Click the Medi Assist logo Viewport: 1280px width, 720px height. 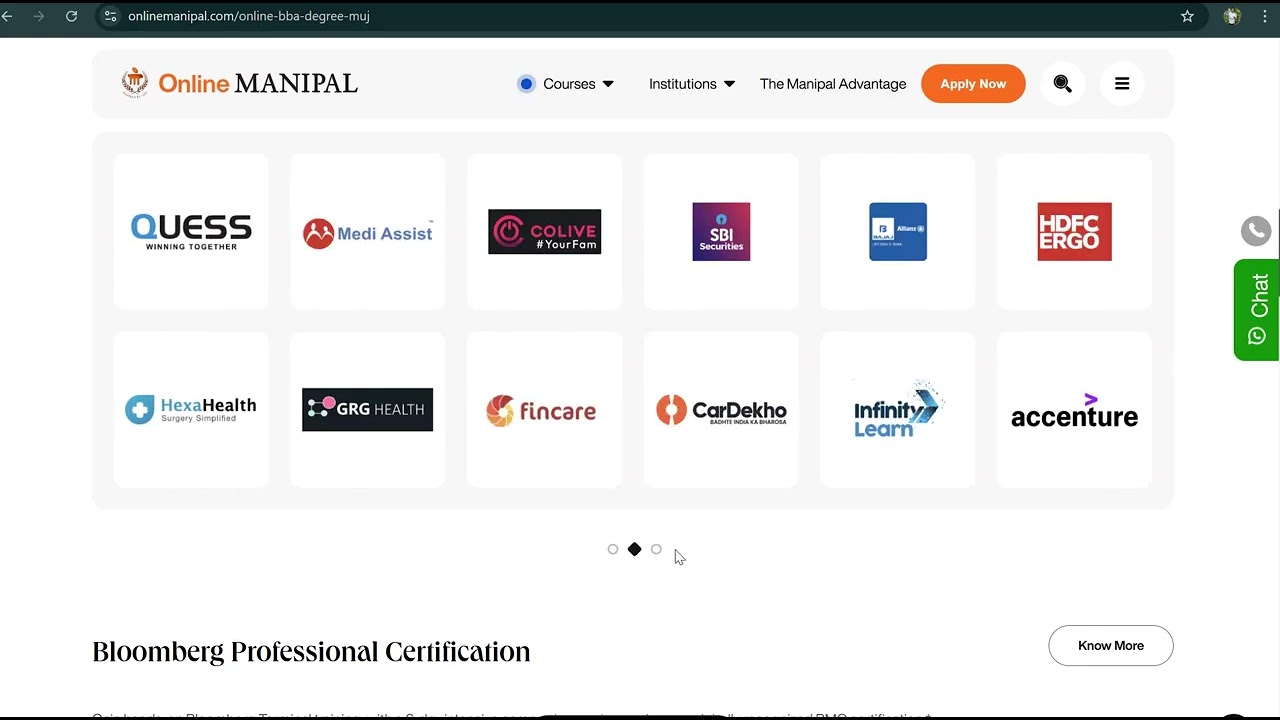[x=368, y=233]
